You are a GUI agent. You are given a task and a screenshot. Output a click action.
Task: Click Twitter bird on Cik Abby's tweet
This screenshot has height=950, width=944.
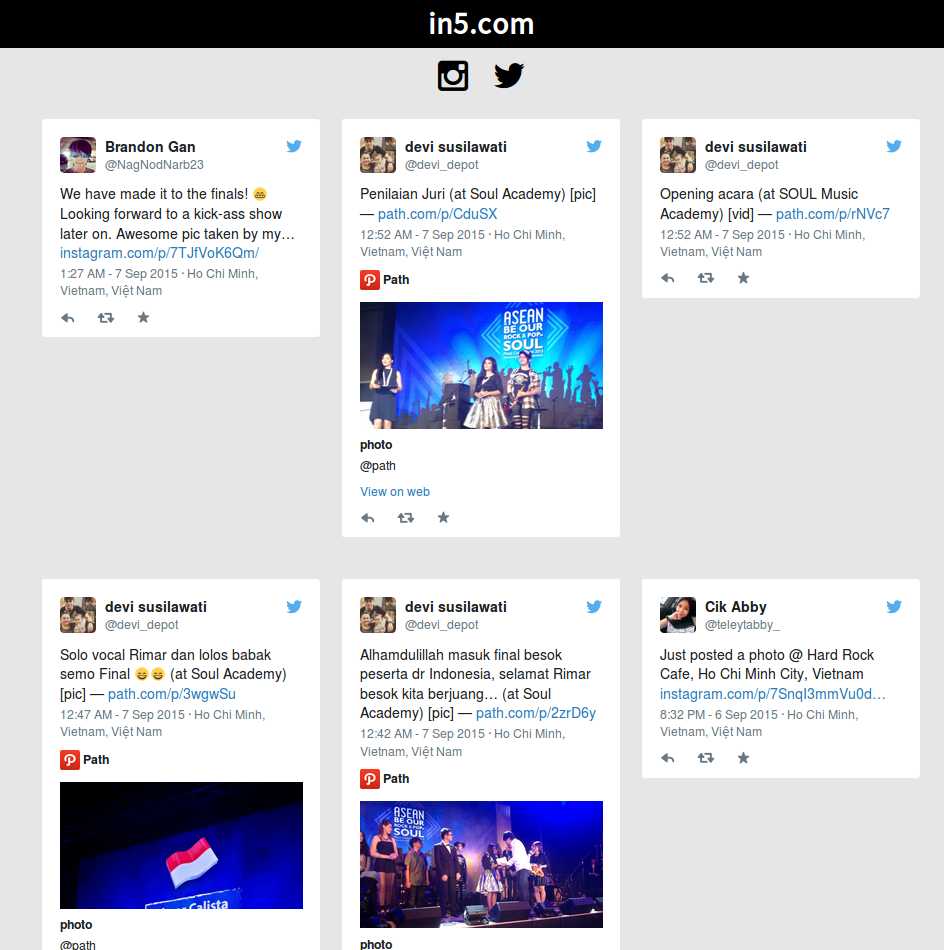click(894, 606)
